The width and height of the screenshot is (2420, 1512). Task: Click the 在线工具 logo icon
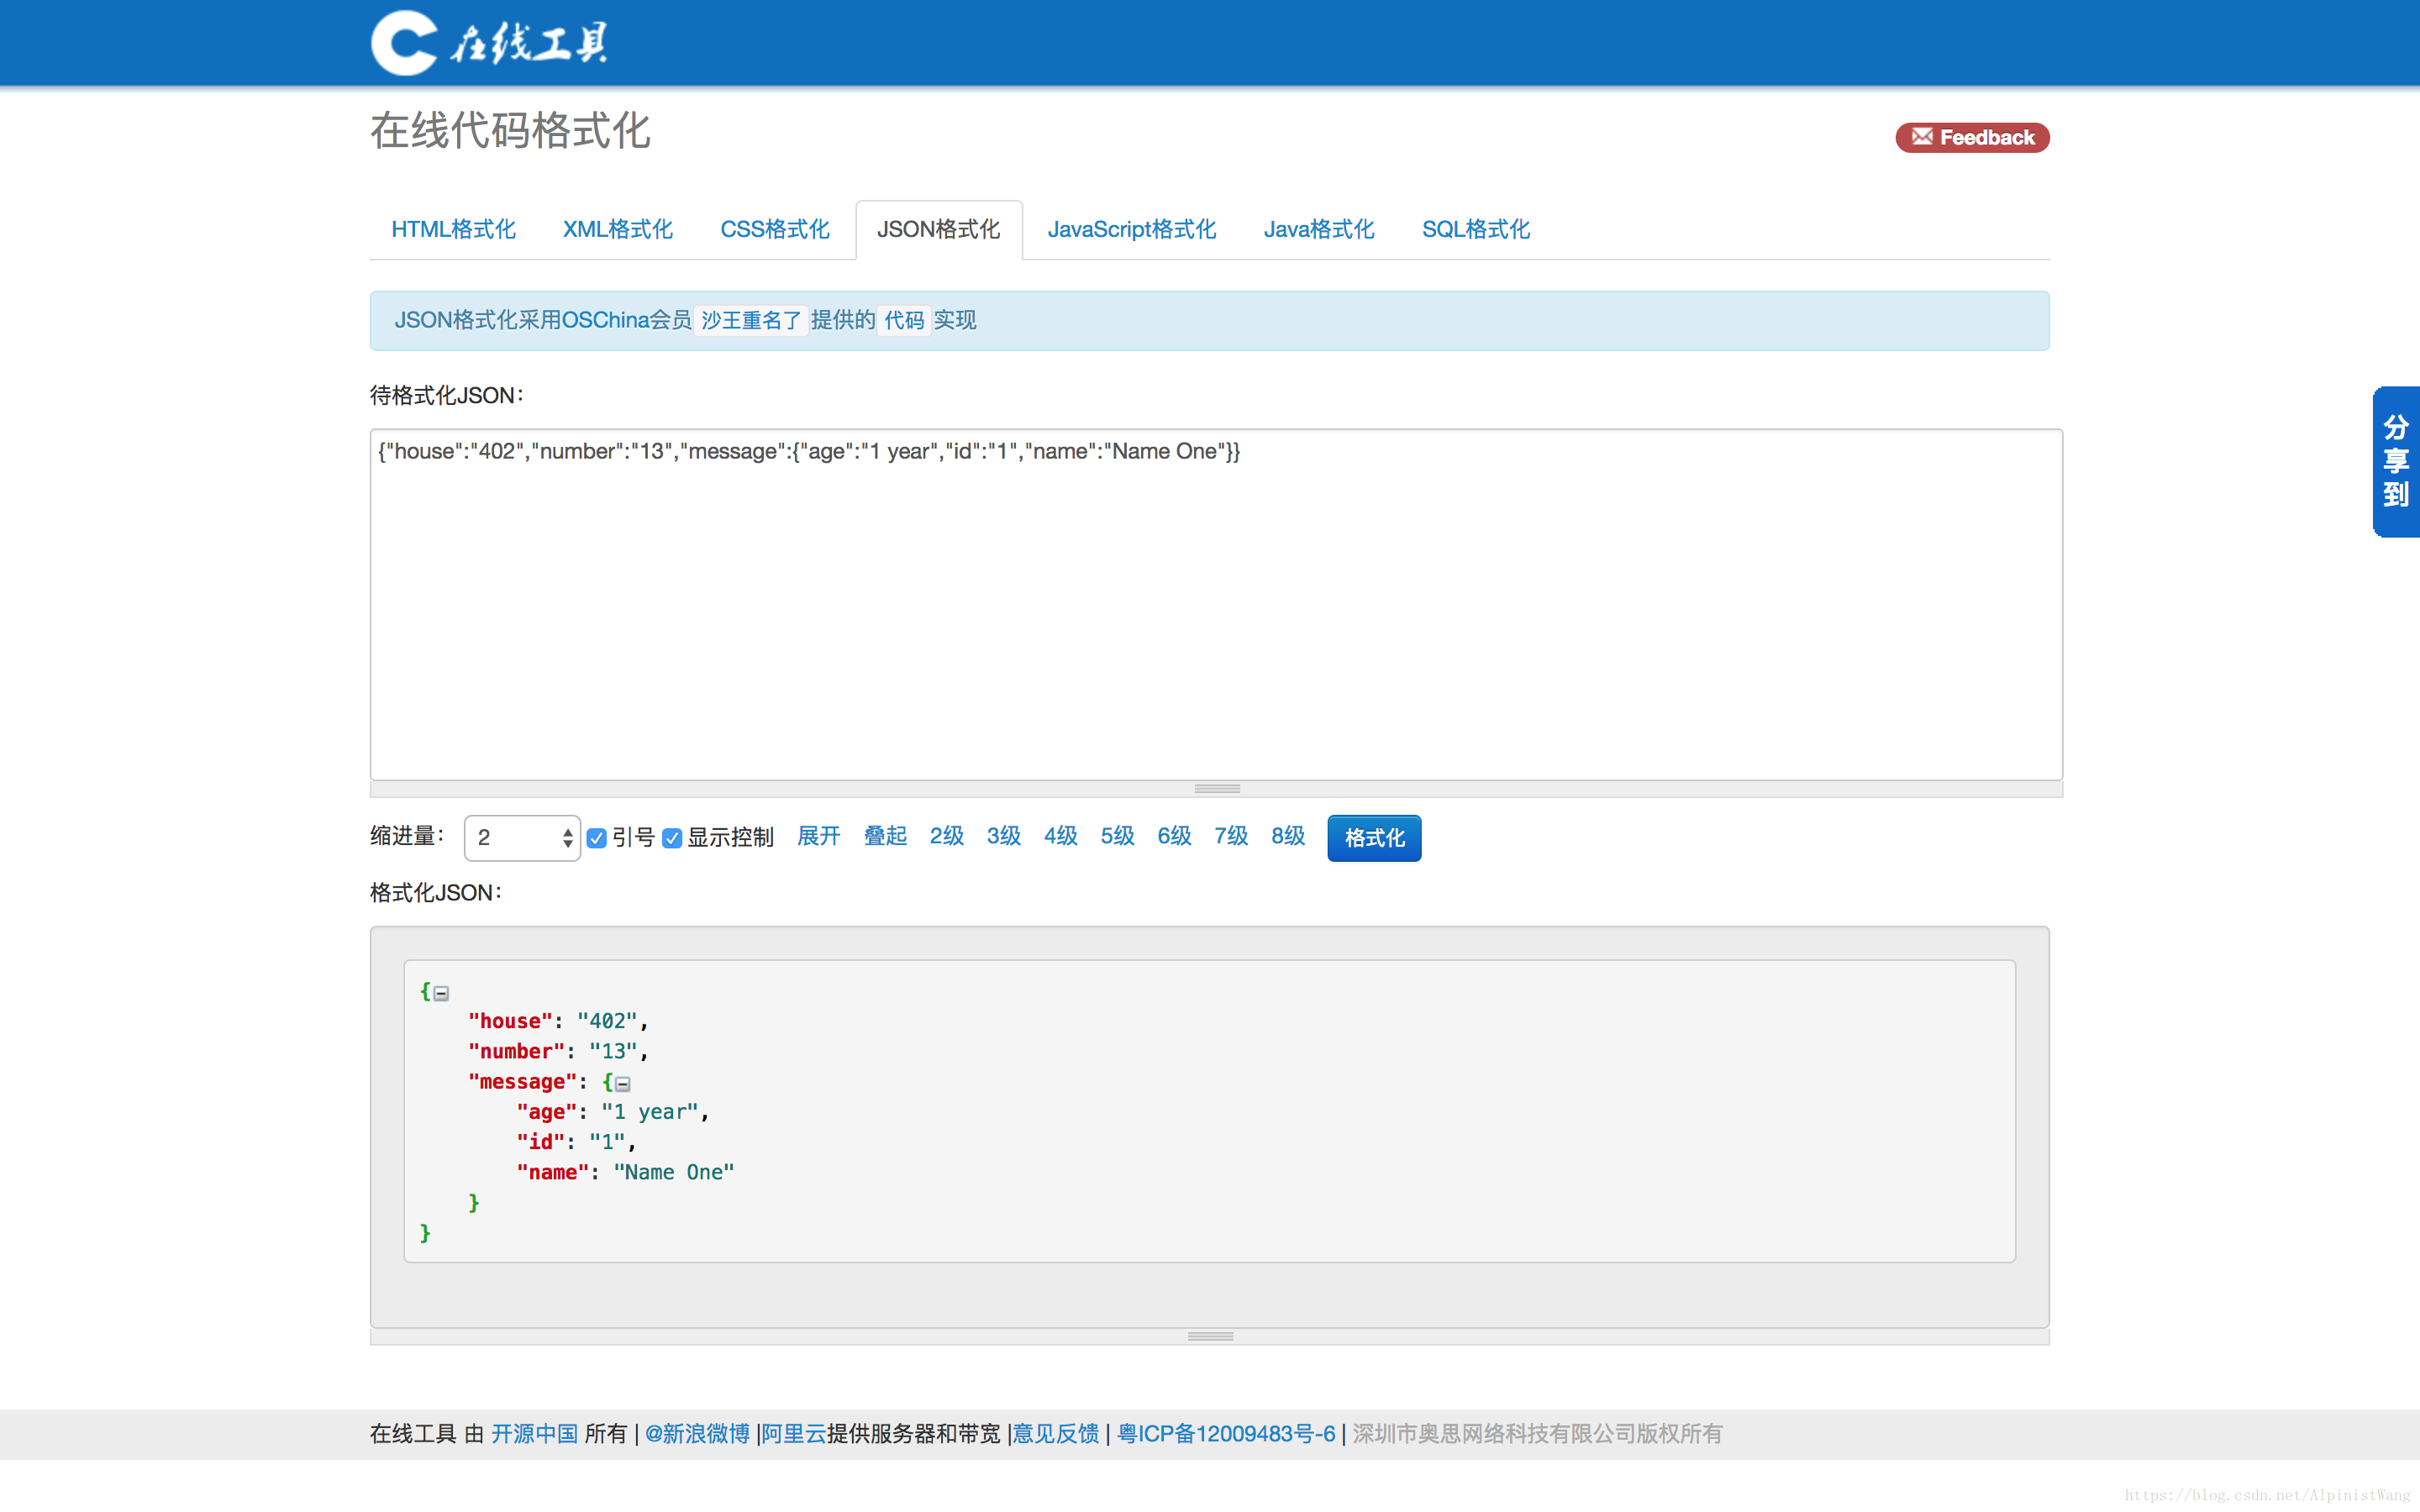coord(489,43)
